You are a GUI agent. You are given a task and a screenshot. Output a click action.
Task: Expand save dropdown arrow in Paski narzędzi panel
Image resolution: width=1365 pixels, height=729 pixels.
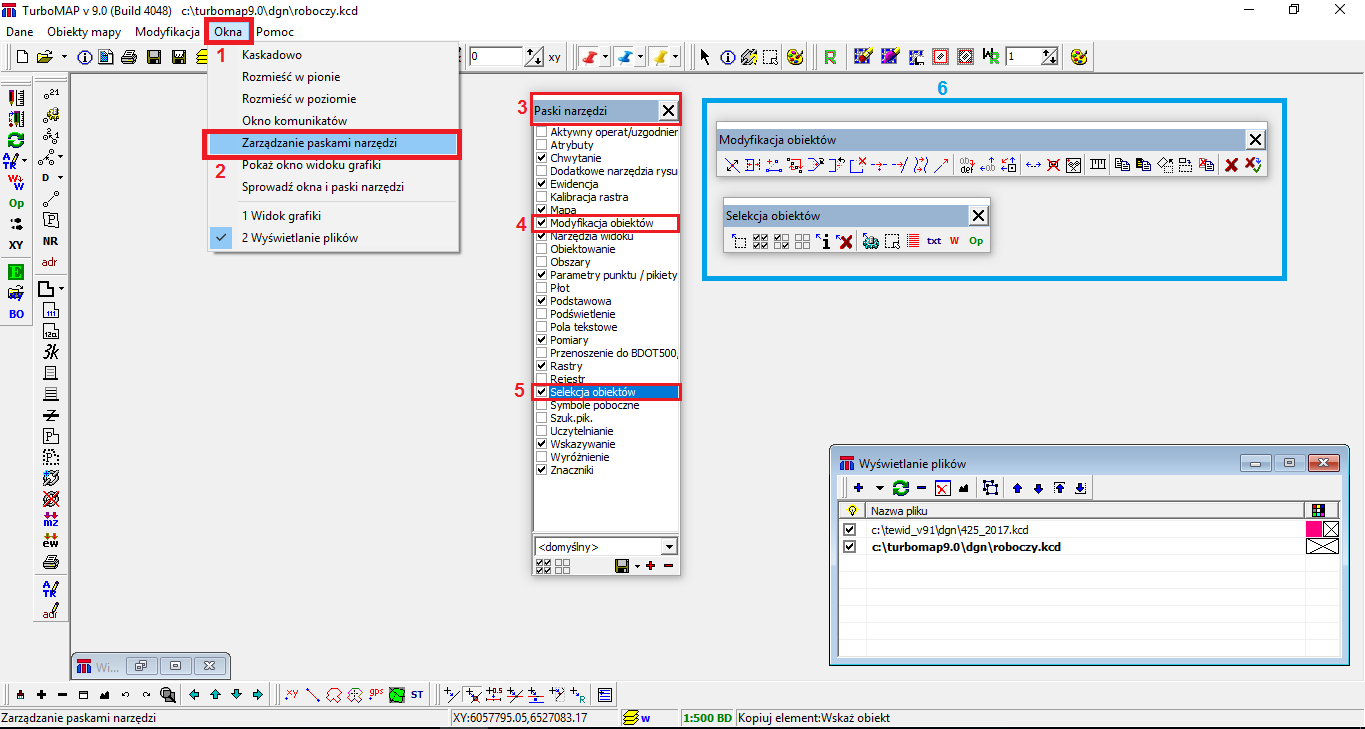pos(637,566)
